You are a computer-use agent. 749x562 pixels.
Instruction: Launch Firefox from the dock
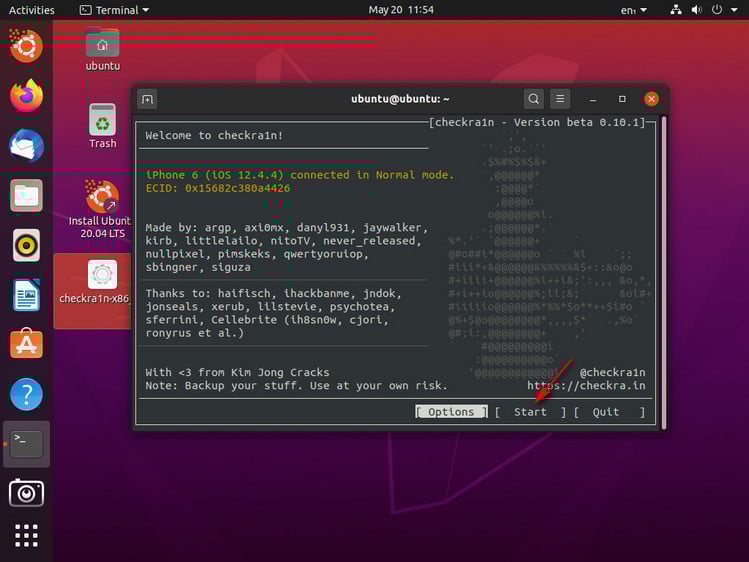pyautogui.click(x=26, y=96)
